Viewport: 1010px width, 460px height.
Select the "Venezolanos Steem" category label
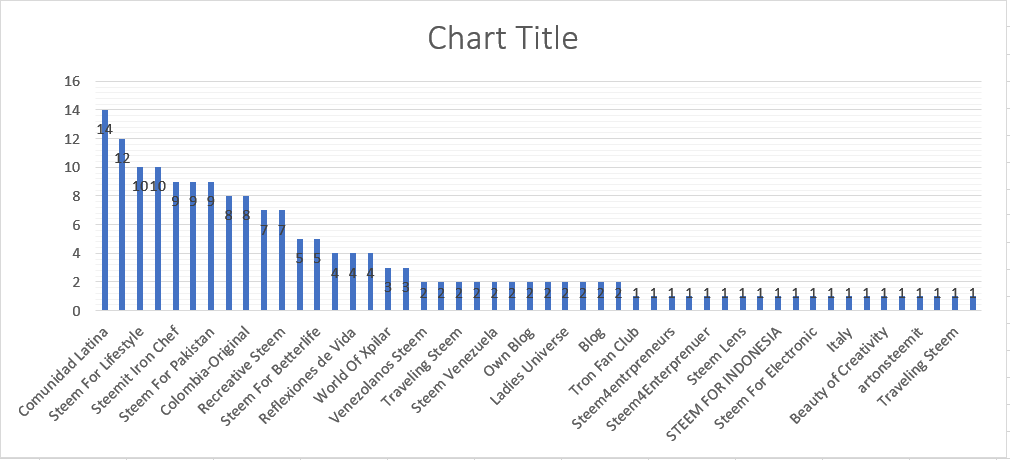(378, 374)
